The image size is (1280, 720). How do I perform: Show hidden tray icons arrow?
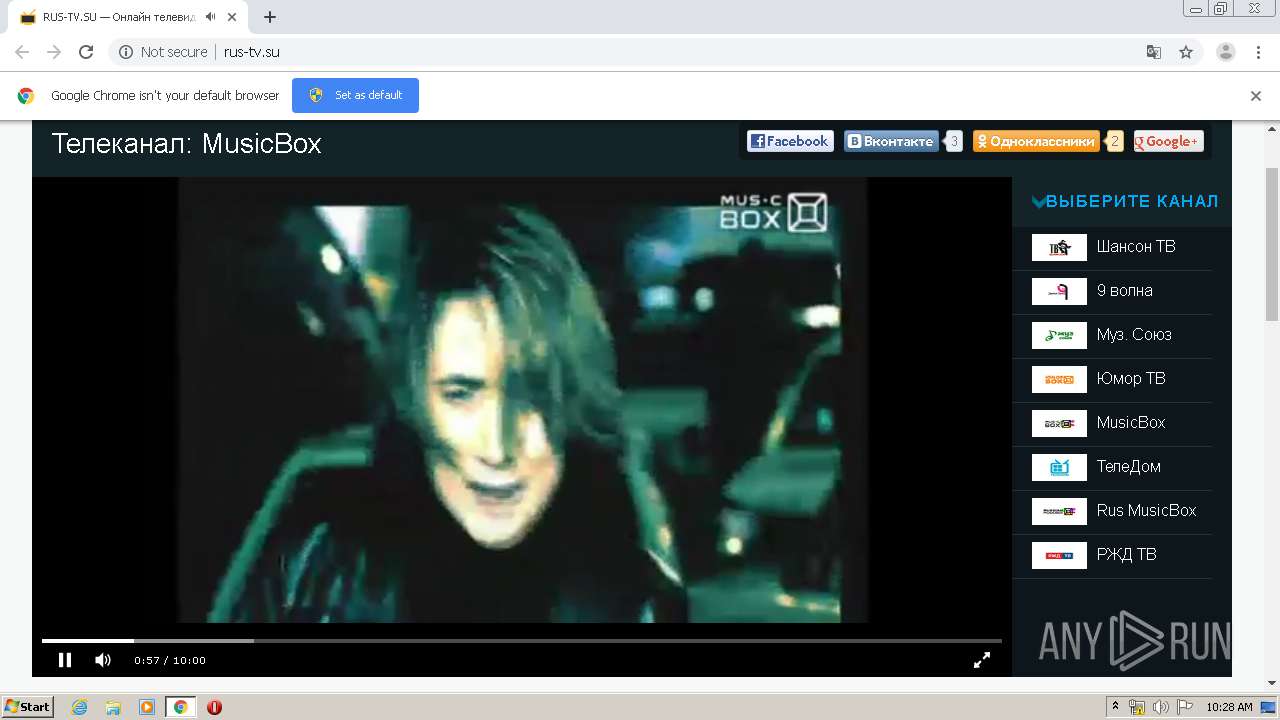coord(1115,707)
